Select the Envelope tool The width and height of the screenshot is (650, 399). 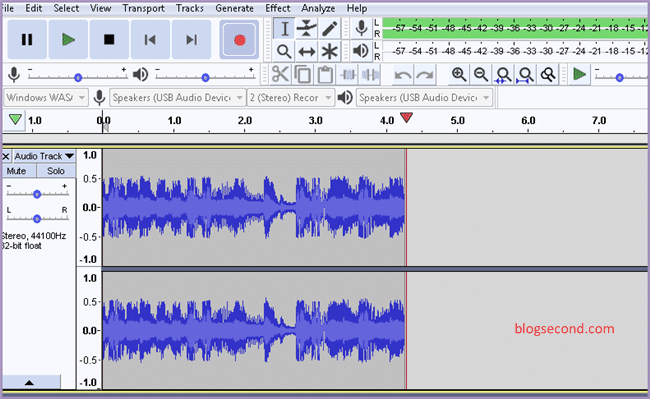coord(307,29)
